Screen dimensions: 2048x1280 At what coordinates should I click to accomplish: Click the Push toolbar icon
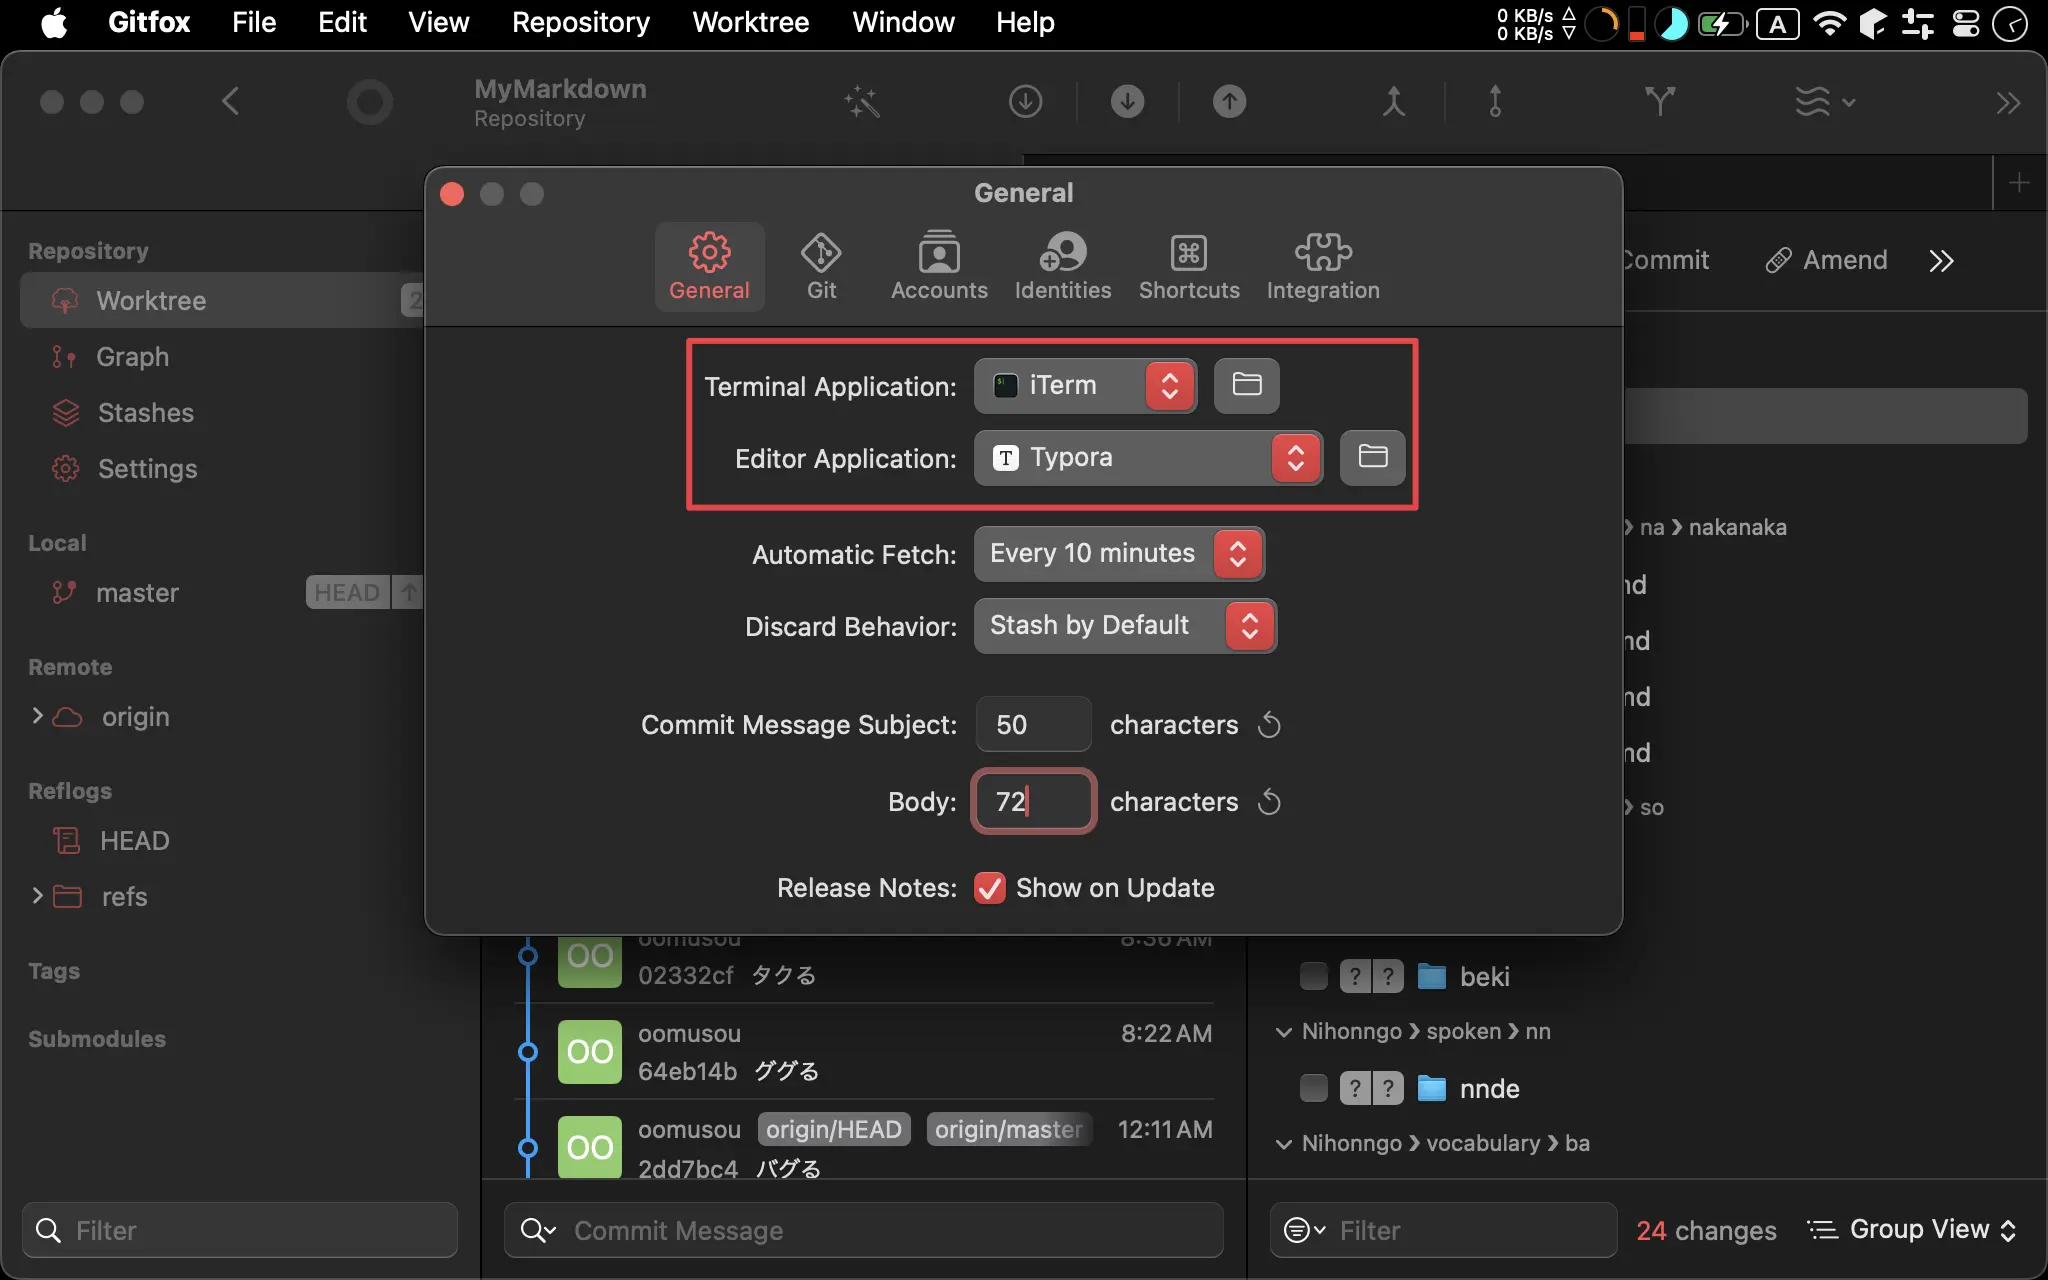[x=1229, y=101]
